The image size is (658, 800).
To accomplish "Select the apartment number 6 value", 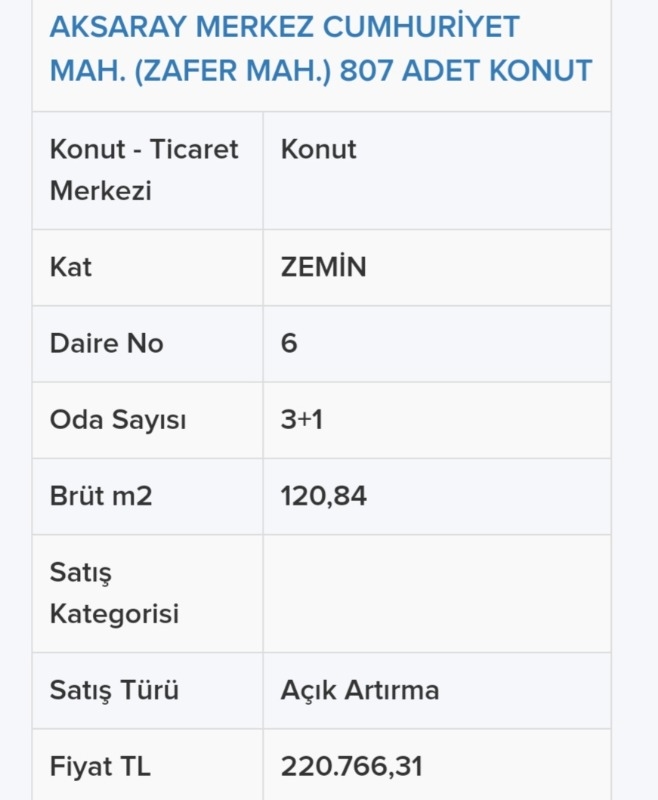I will pyautogui.click(x=289, y=343).
